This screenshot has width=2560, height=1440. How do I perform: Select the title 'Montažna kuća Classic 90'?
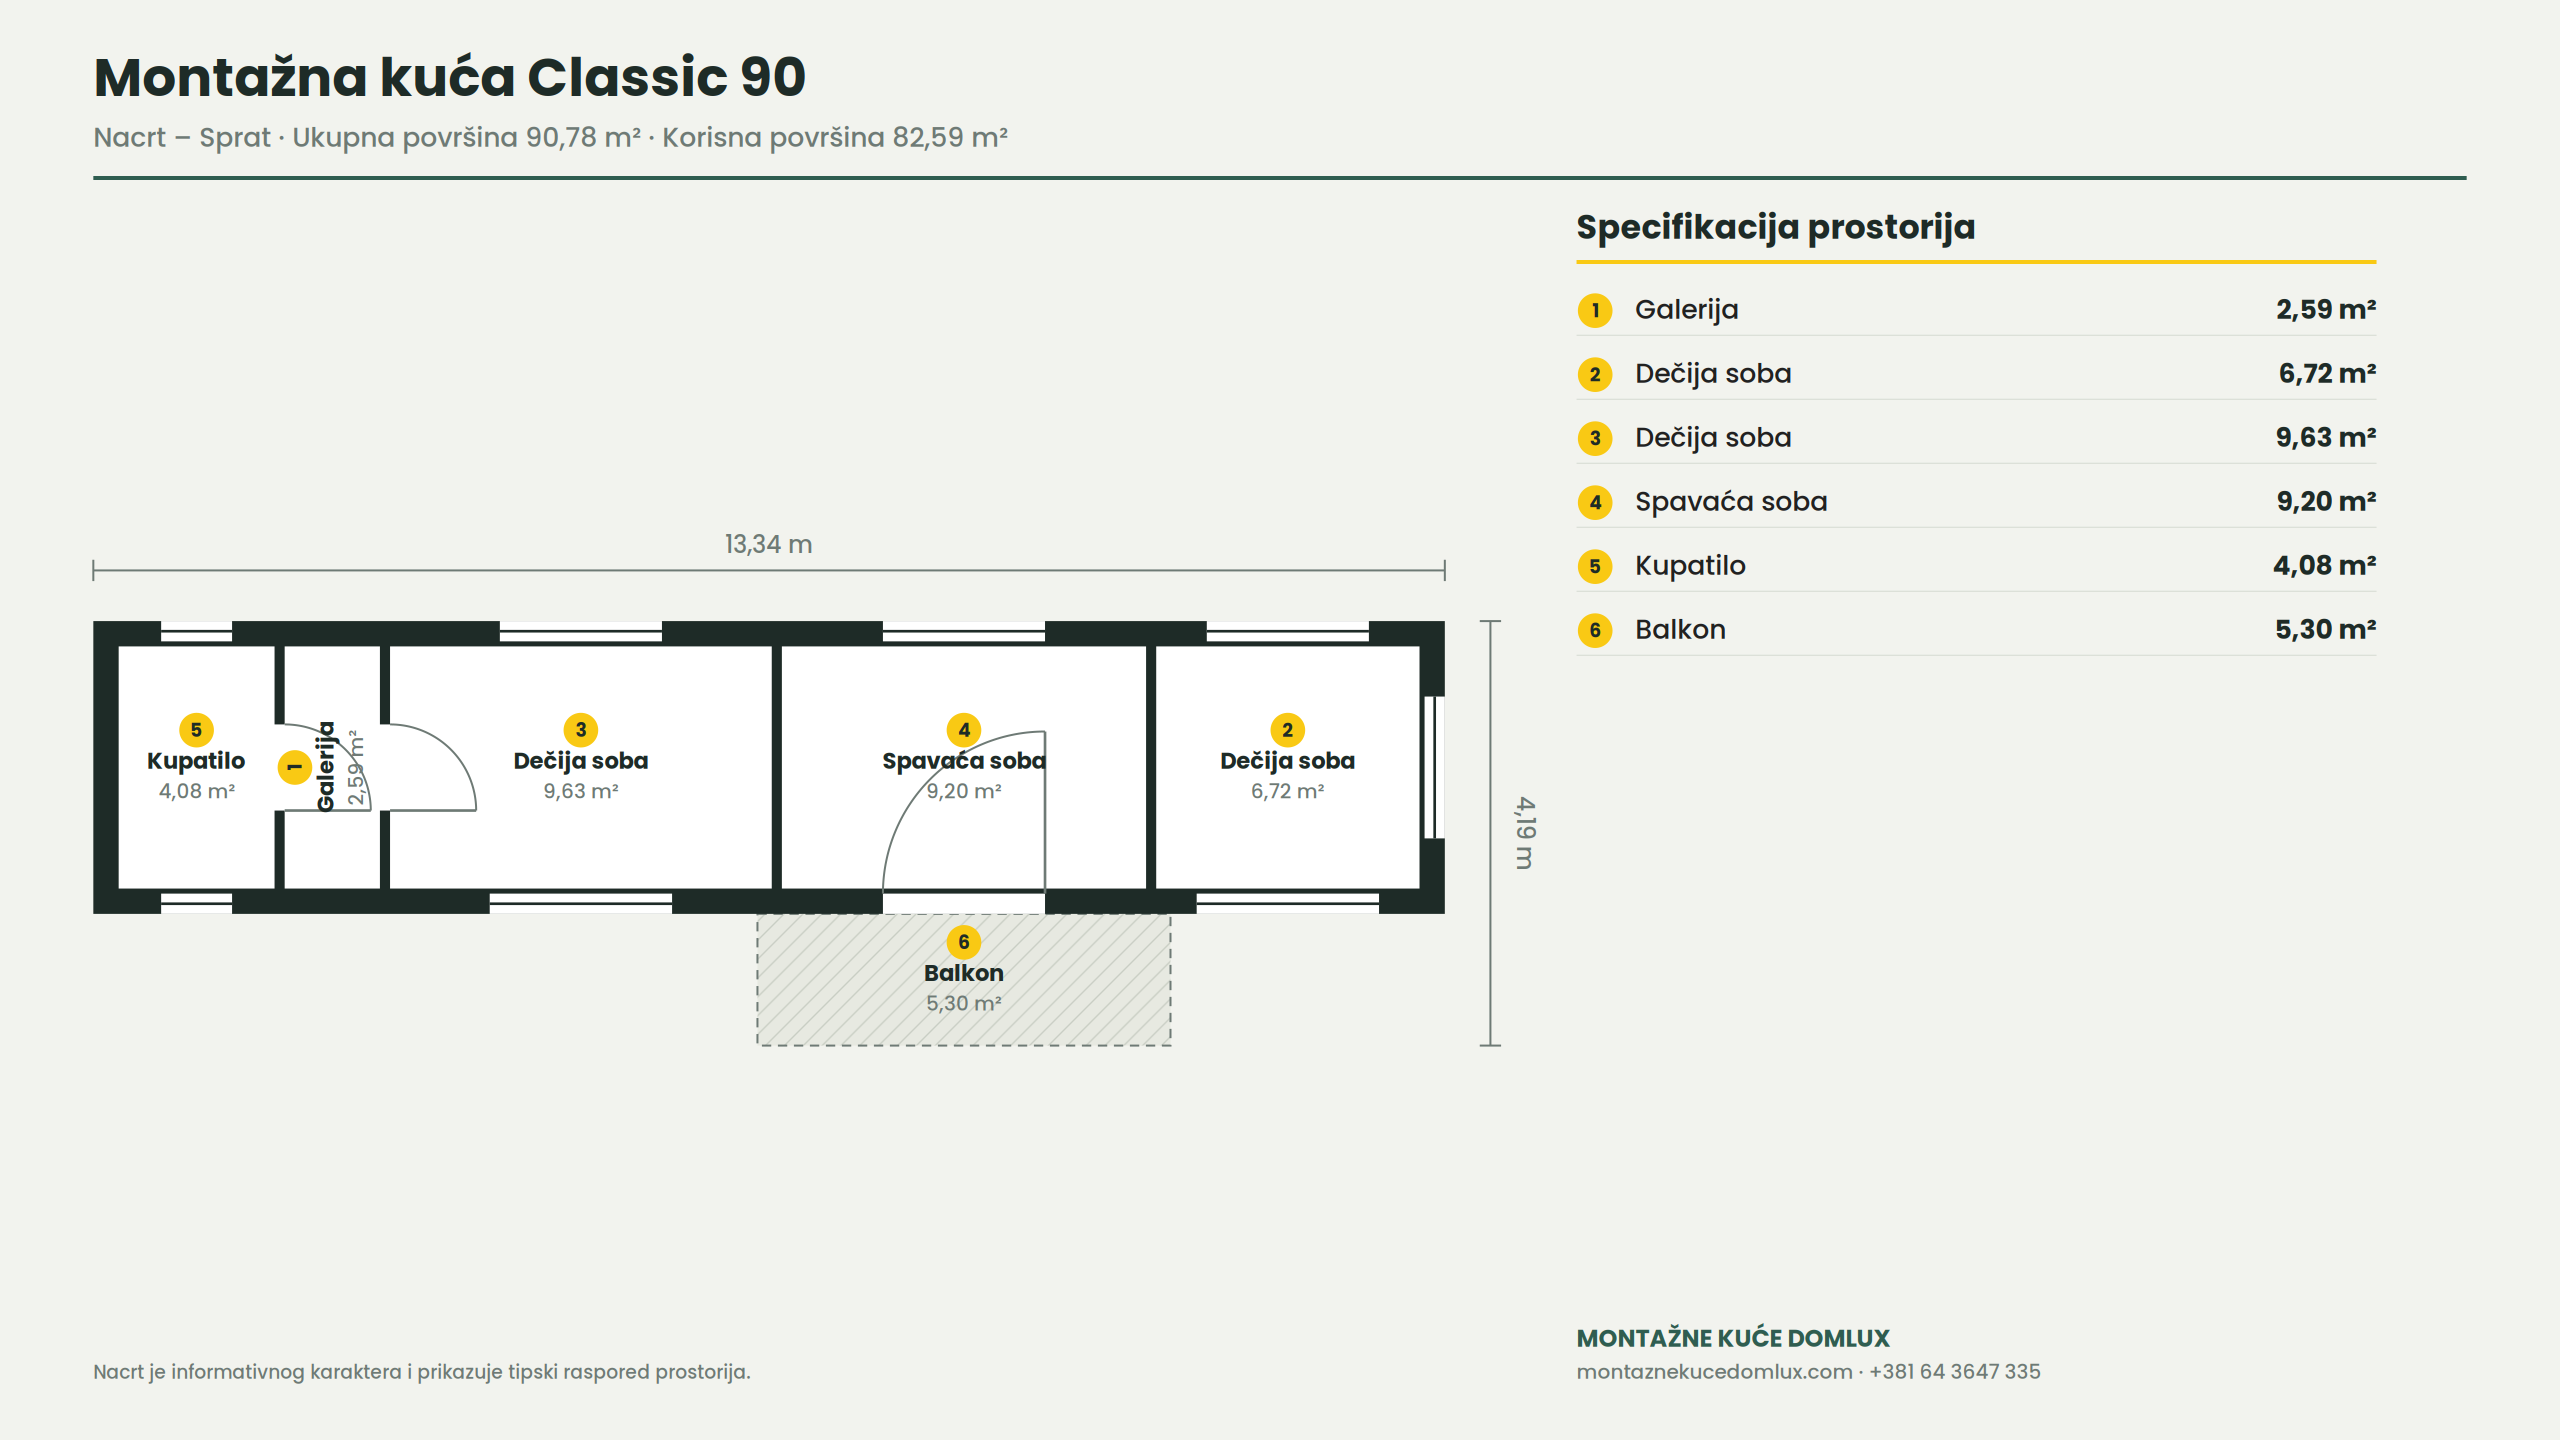(x=450, y=77)
